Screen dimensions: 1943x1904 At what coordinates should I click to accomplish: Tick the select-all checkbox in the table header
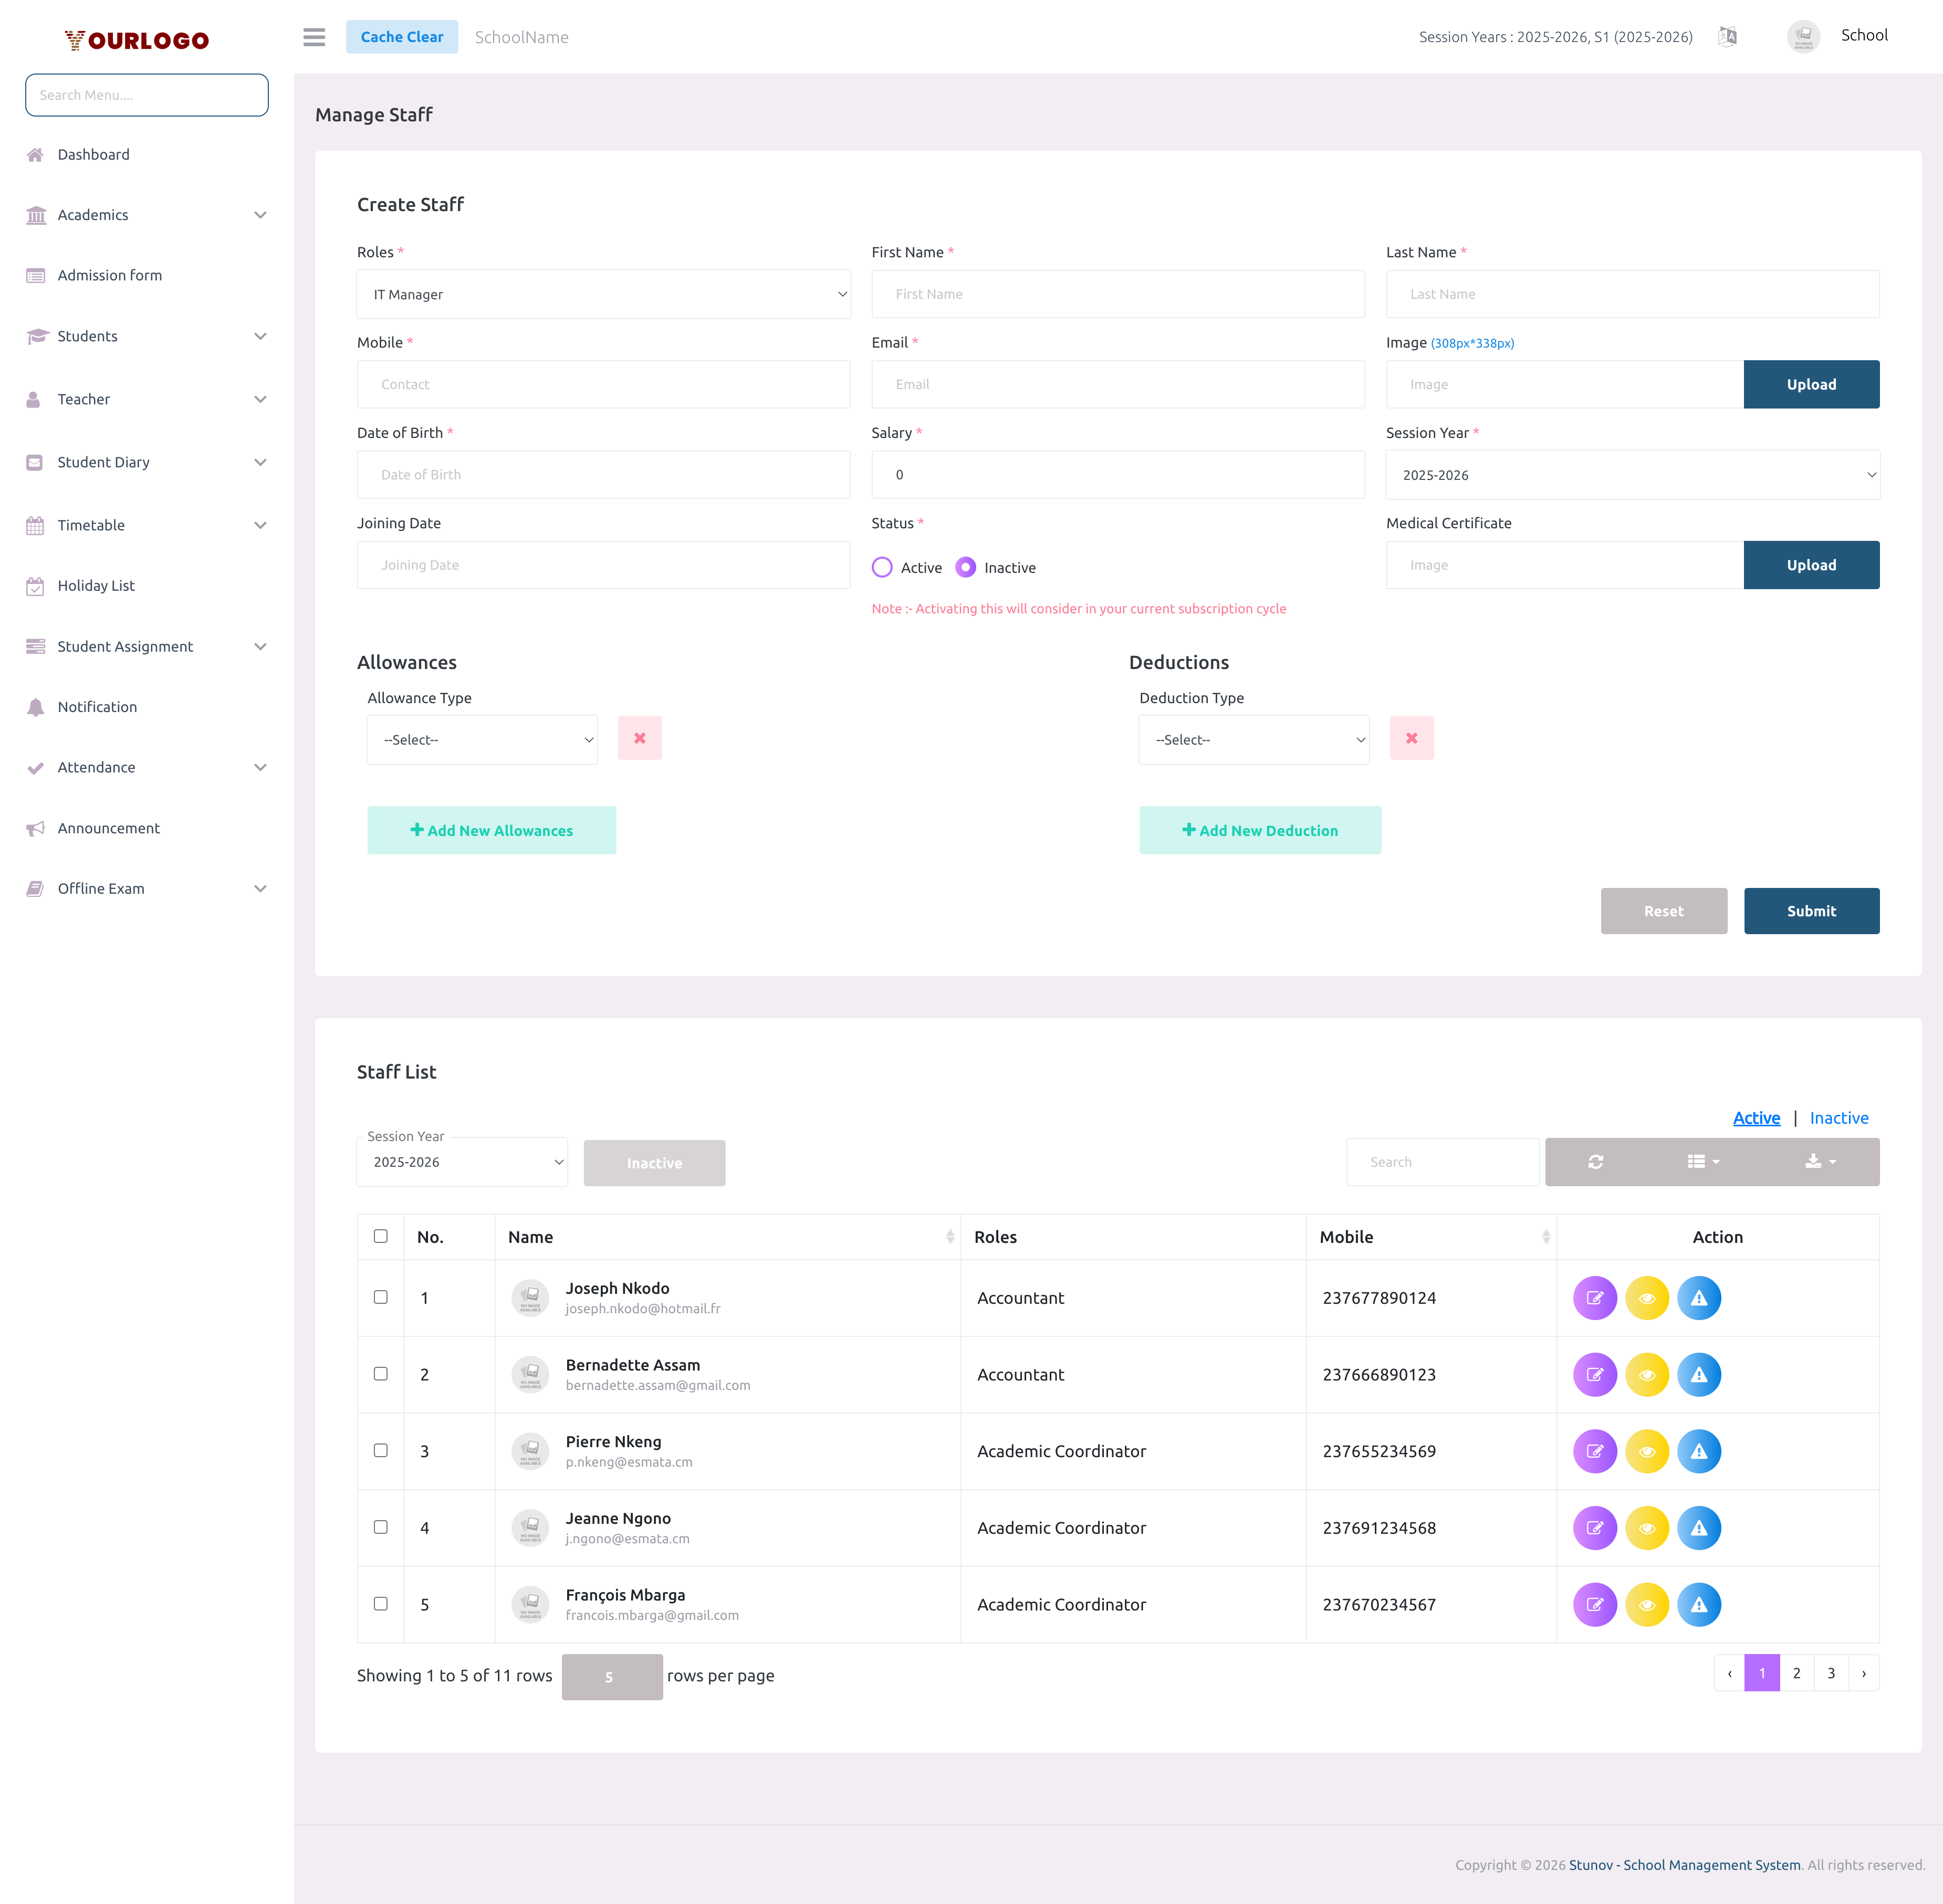coord(380,1236)
